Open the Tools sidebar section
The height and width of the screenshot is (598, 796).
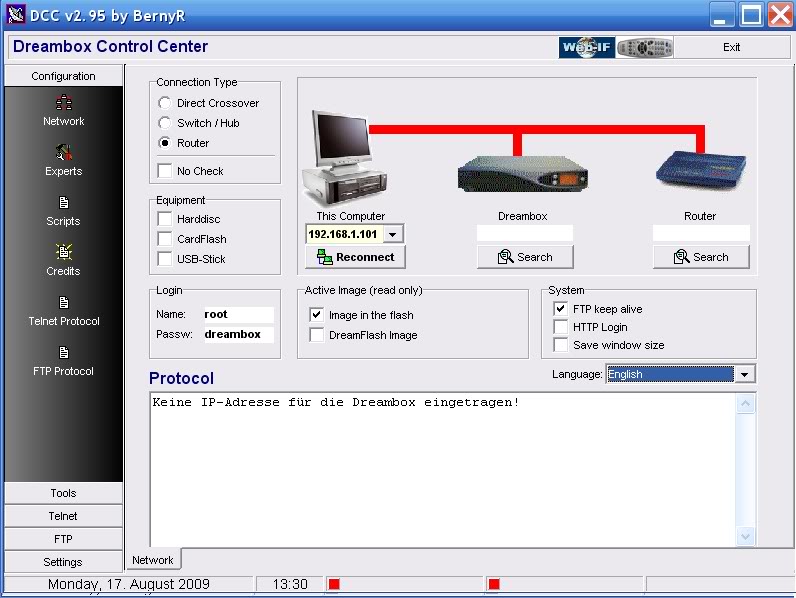tap(63, 493)
